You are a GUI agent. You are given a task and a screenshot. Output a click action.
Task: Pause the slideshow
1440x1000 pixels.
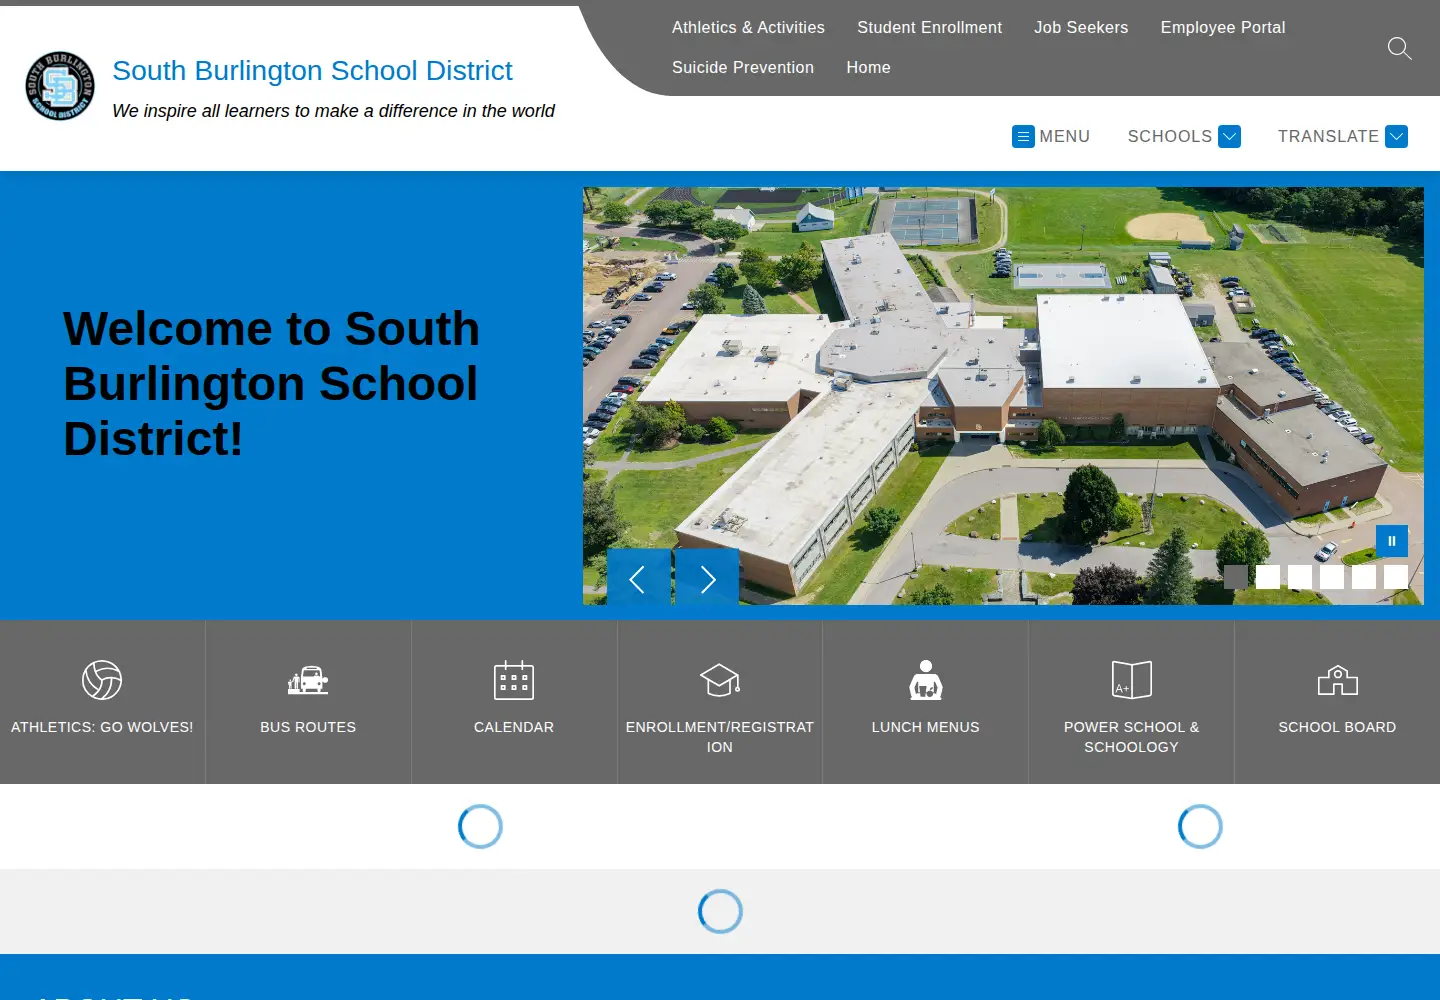(x=1392, y=541)
